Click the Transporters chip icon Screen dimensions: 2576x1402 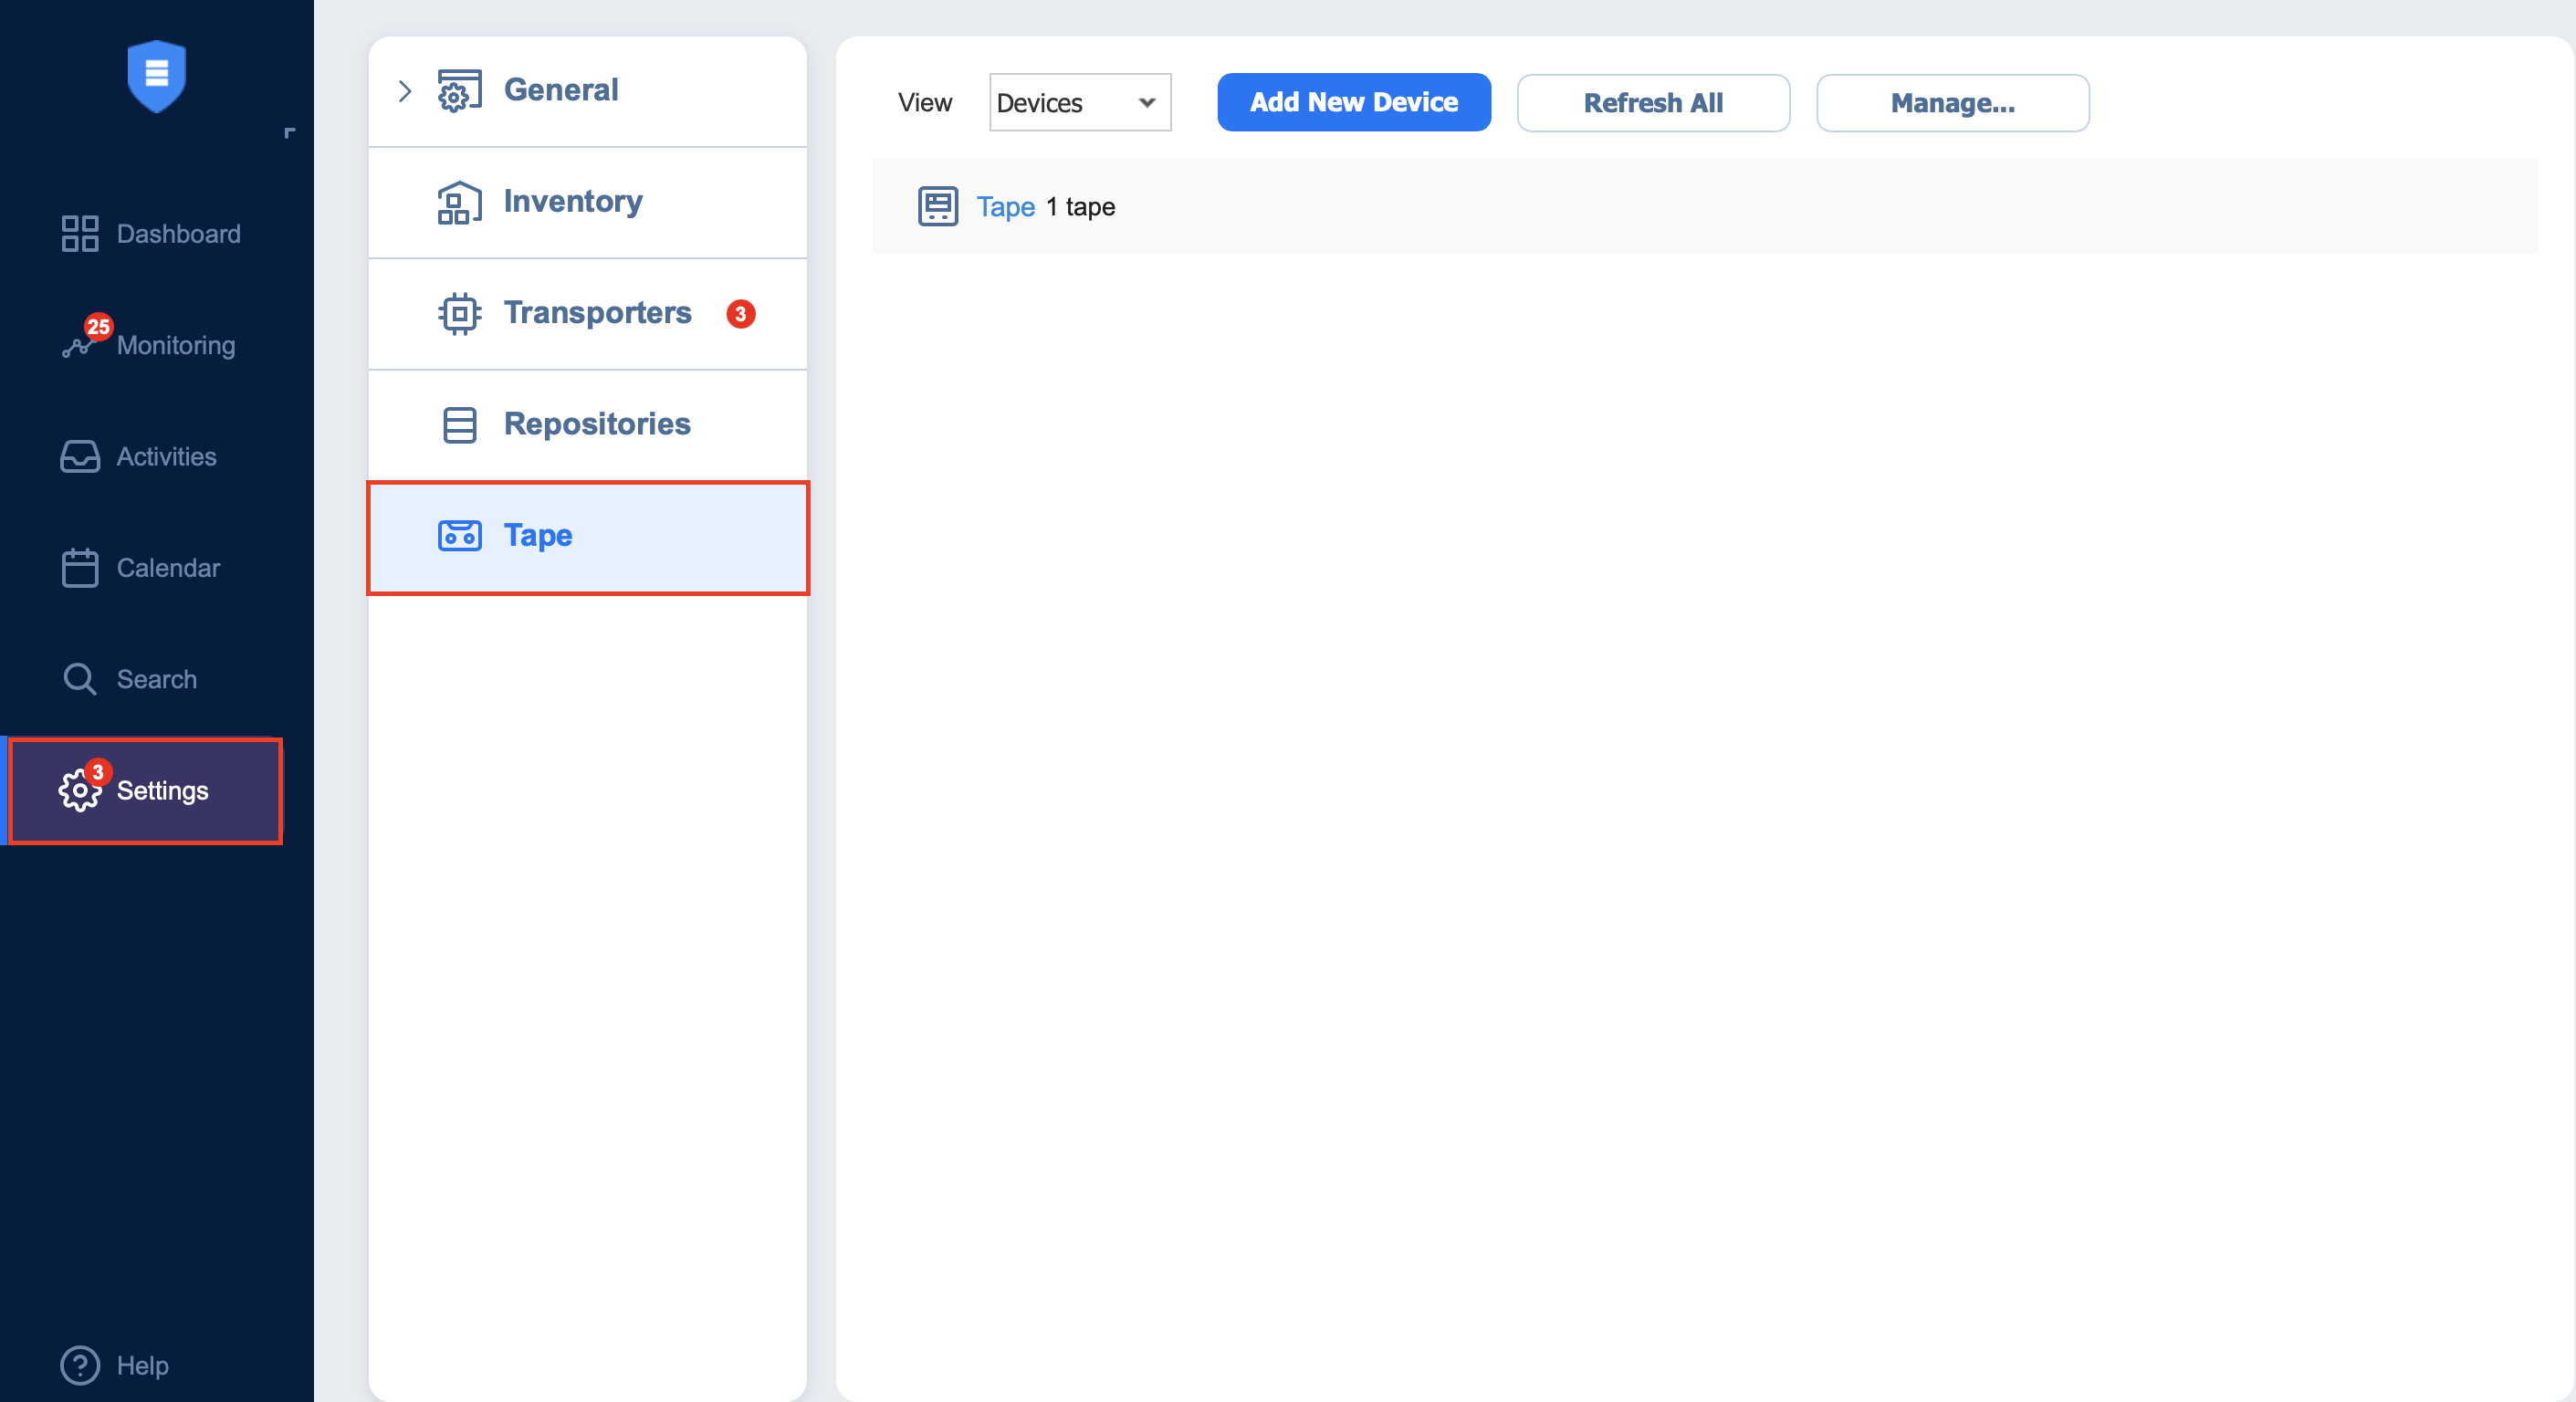459,314
